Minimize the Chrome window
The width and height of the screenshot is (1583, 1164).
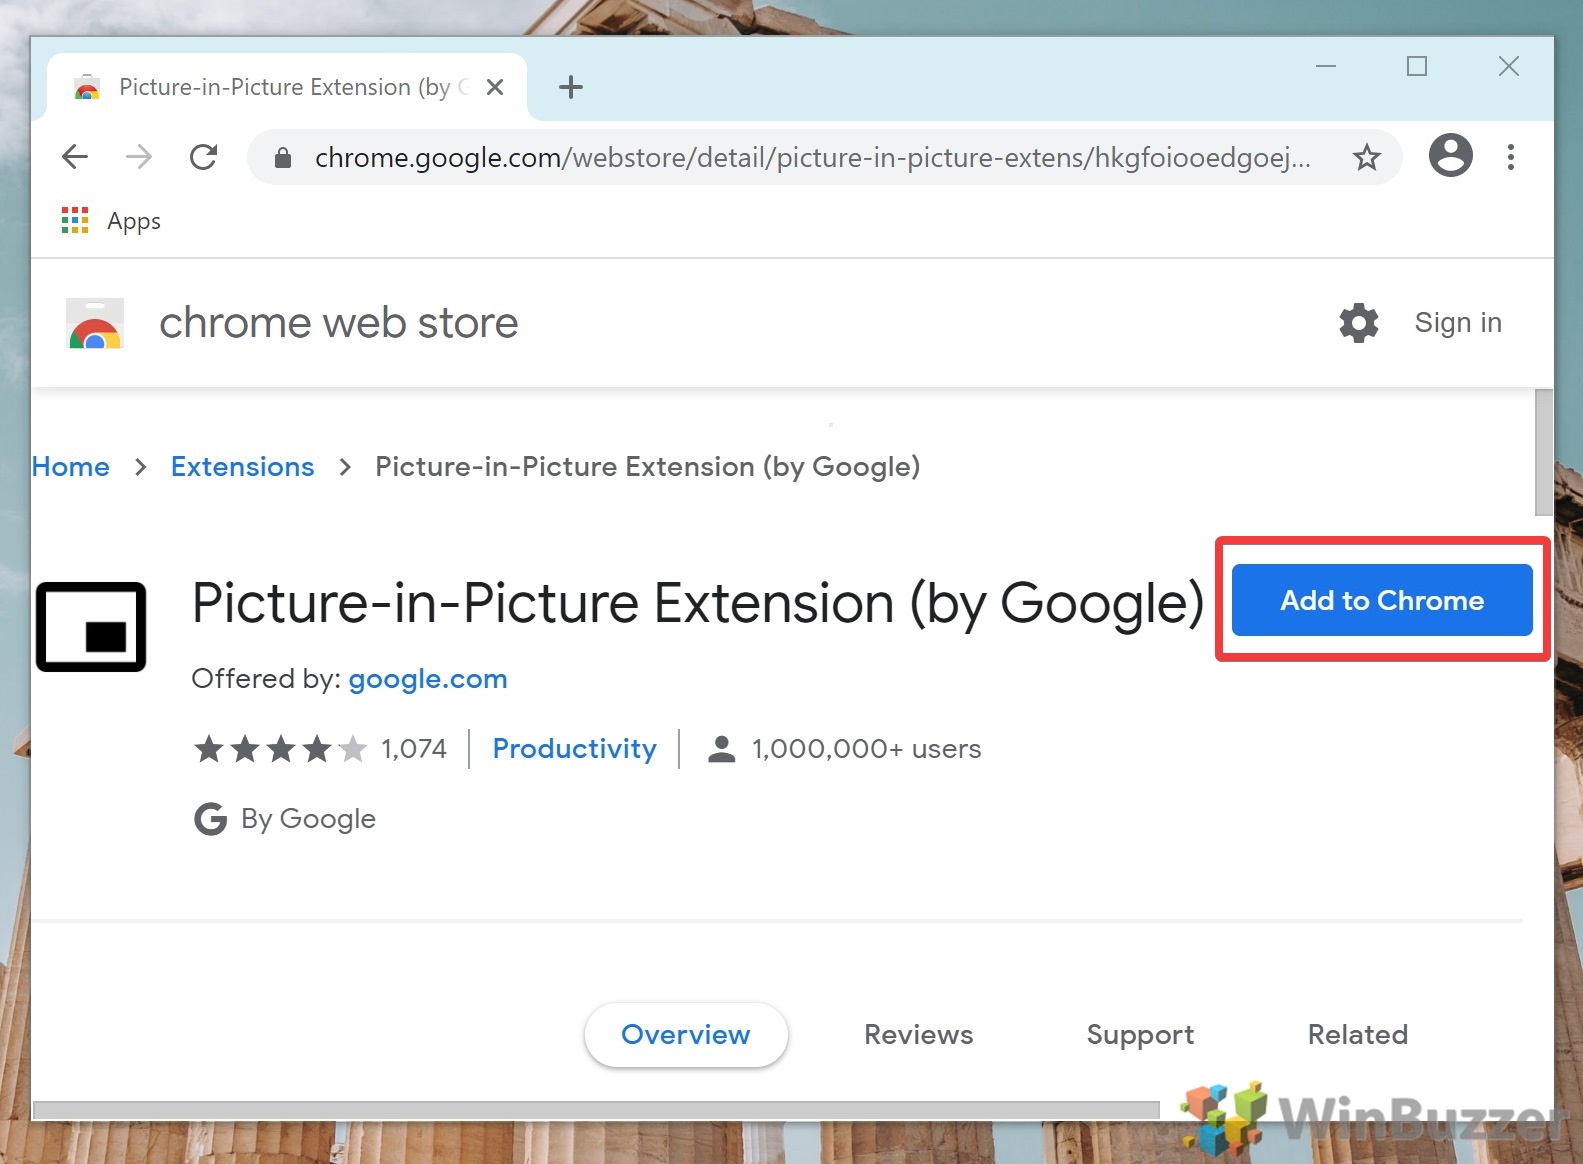(x=1326, y=66)
